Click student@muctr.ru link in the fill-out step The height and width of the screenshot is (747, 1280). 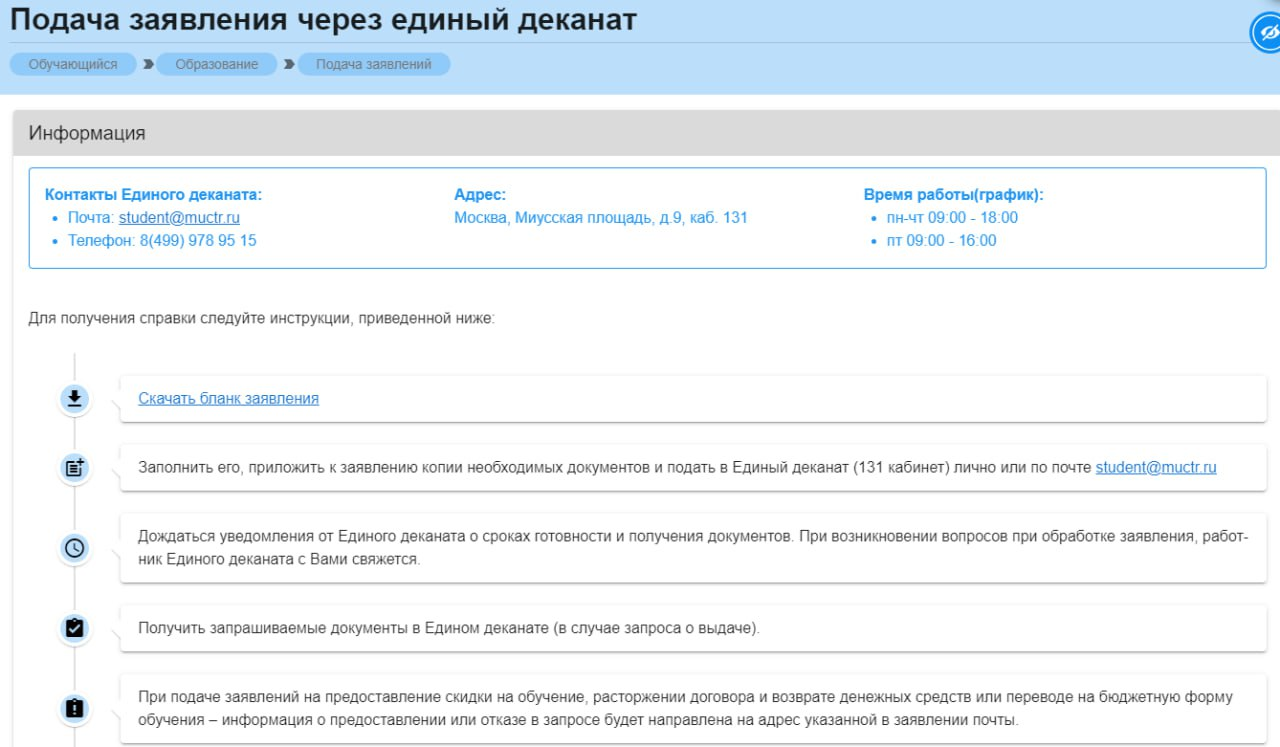(x=1155, y=467)
